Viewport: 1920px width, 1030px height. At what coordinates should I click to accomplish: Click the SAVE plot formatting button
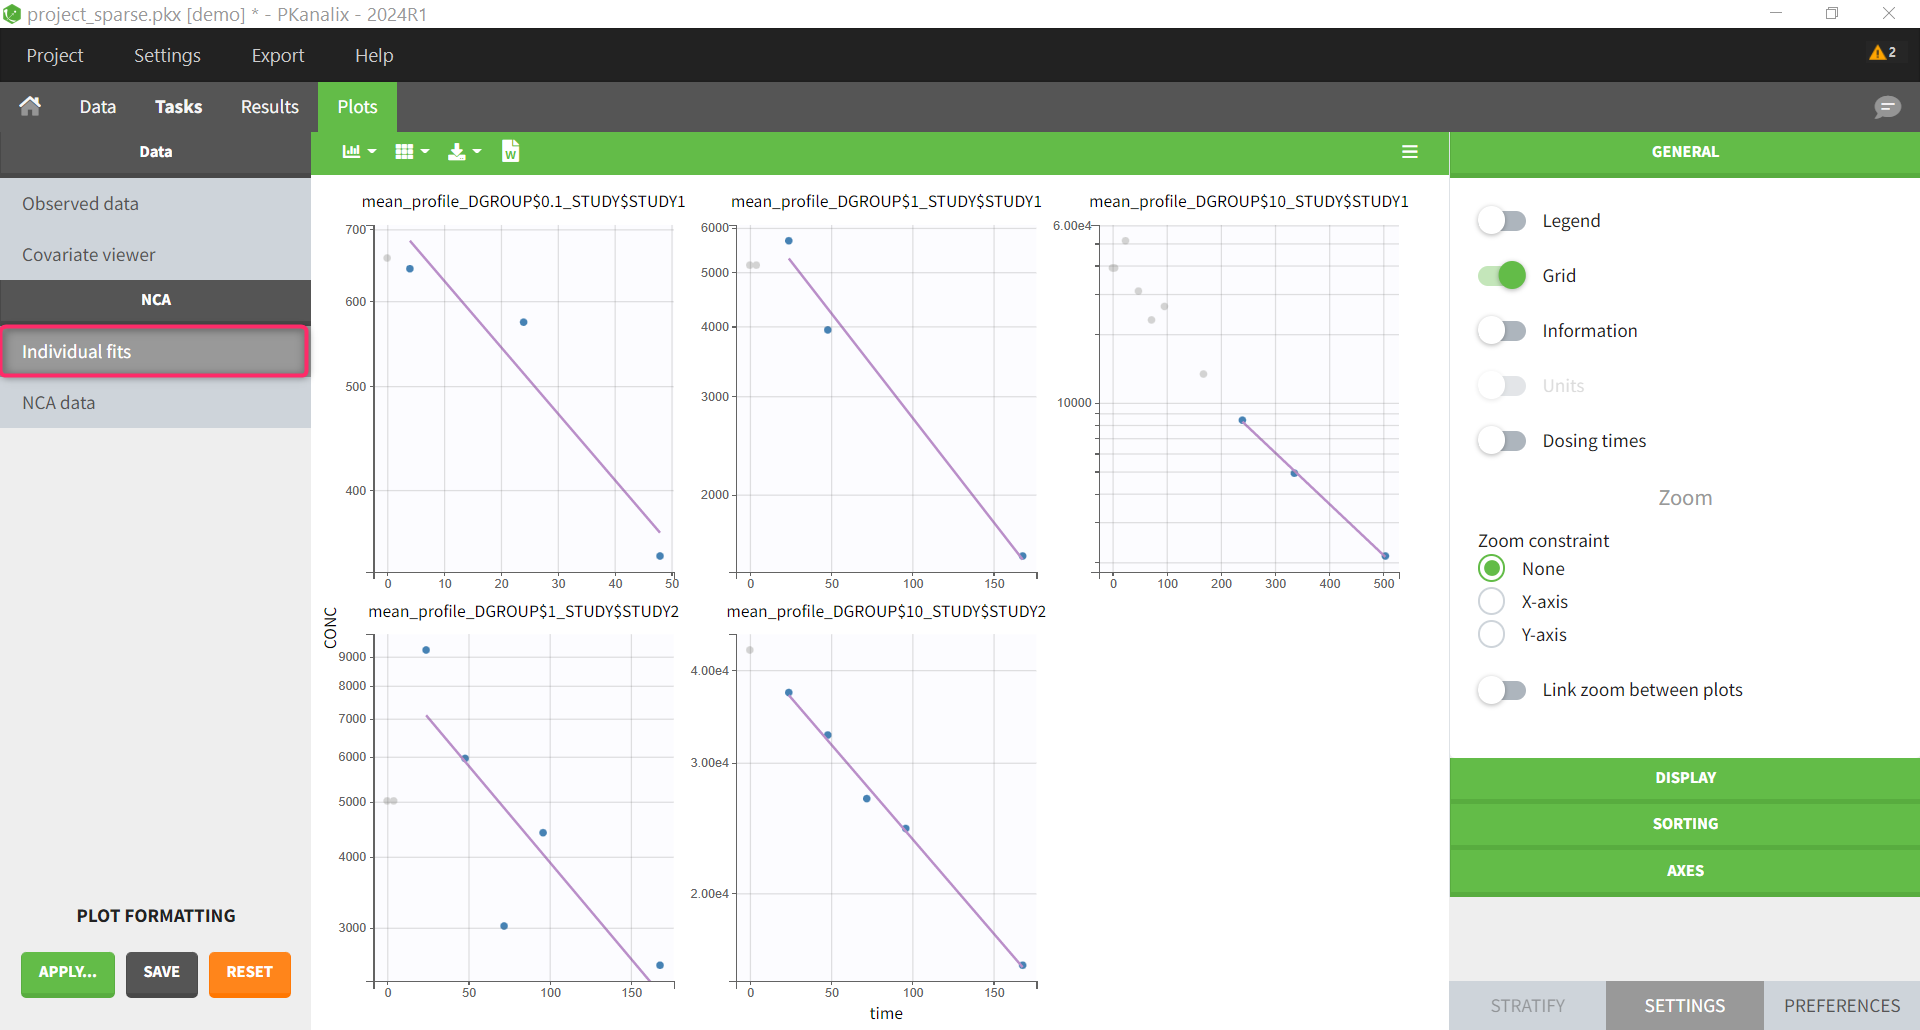[161, 973]
